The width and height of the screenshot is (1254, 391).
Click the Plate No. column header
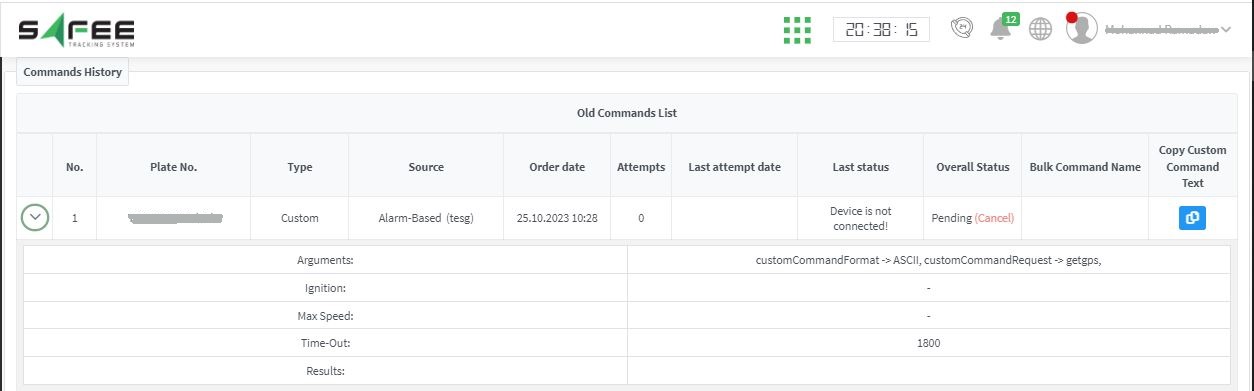point(174,167)
